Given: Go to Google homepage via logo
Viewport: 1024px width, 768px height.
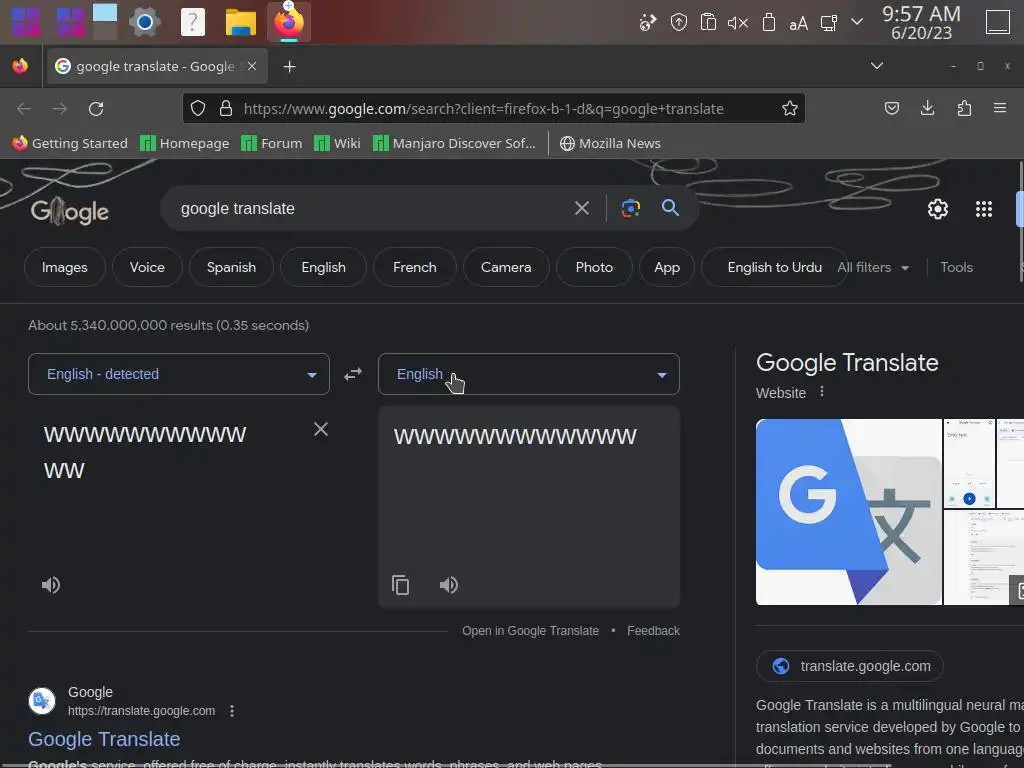Looking at the screenshot, I should click(x=70, y=210).
